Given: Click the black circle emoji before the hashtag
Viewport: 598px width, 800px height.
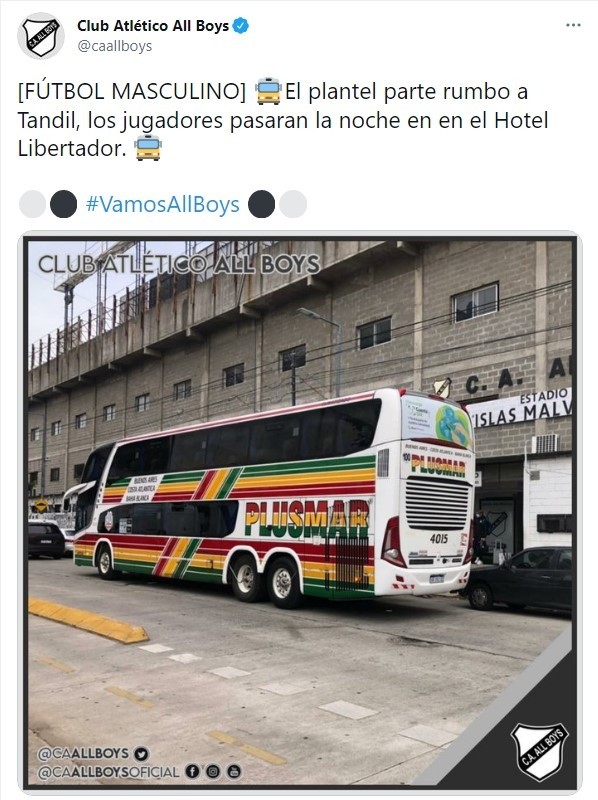Looking at the screenshot, I should [64, 204].
